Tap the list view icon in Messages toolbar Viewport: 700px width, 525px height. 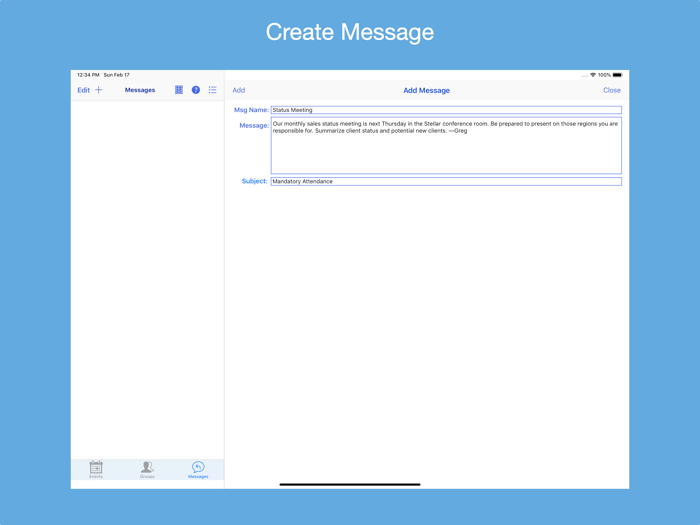pyautogui.click(x=212, y=90)
